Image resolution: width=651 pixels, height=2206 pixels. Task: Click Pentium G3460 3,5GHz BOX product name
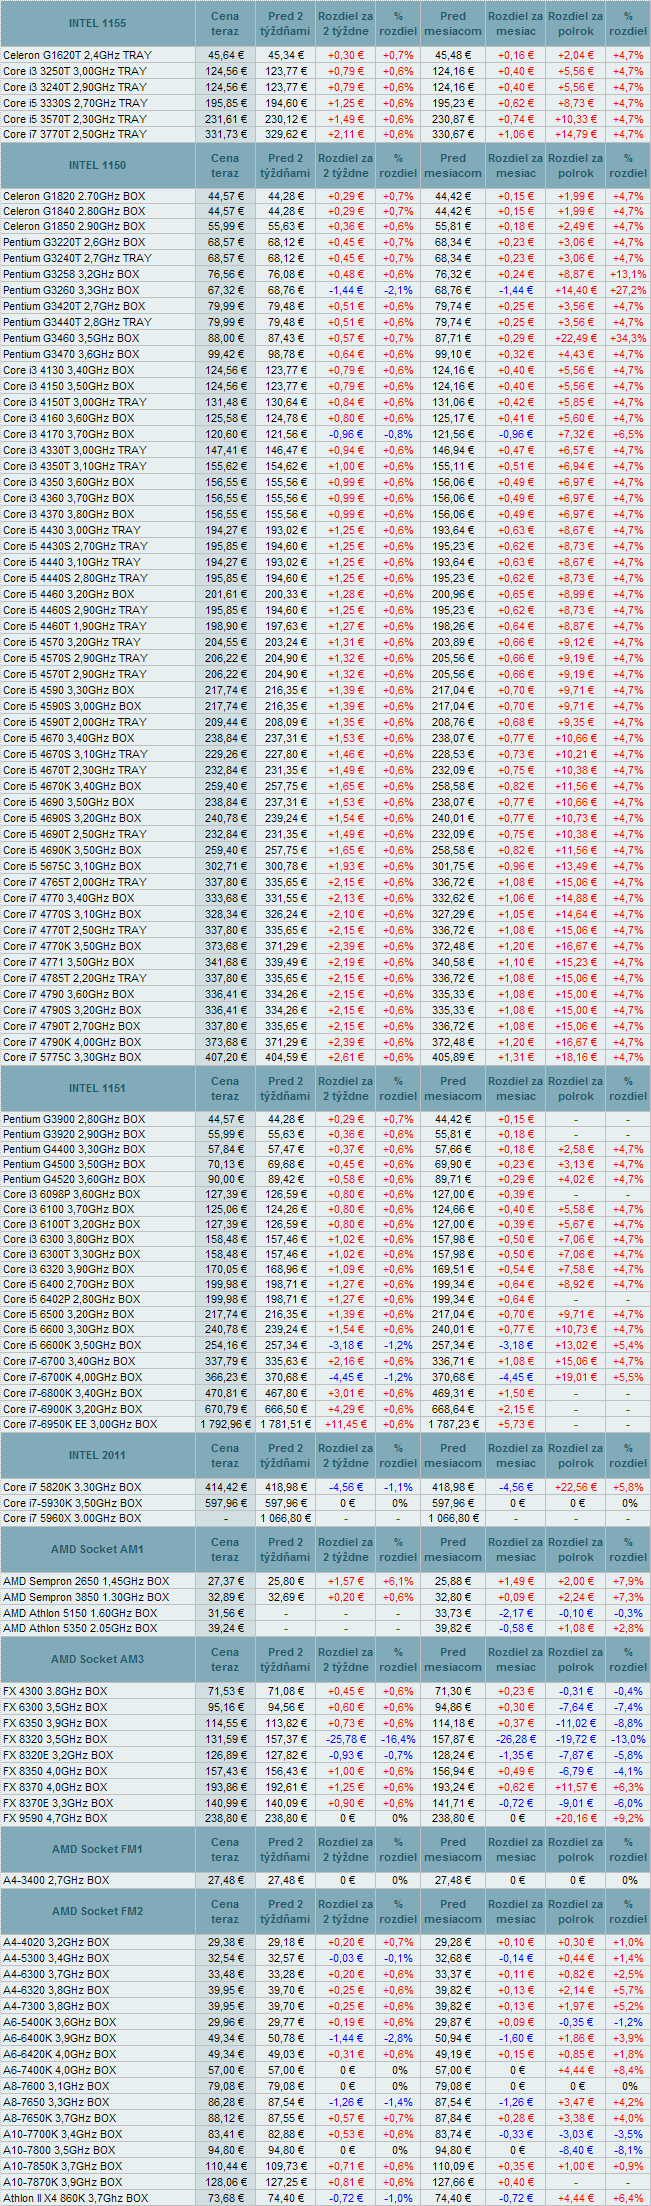point(71,338)
